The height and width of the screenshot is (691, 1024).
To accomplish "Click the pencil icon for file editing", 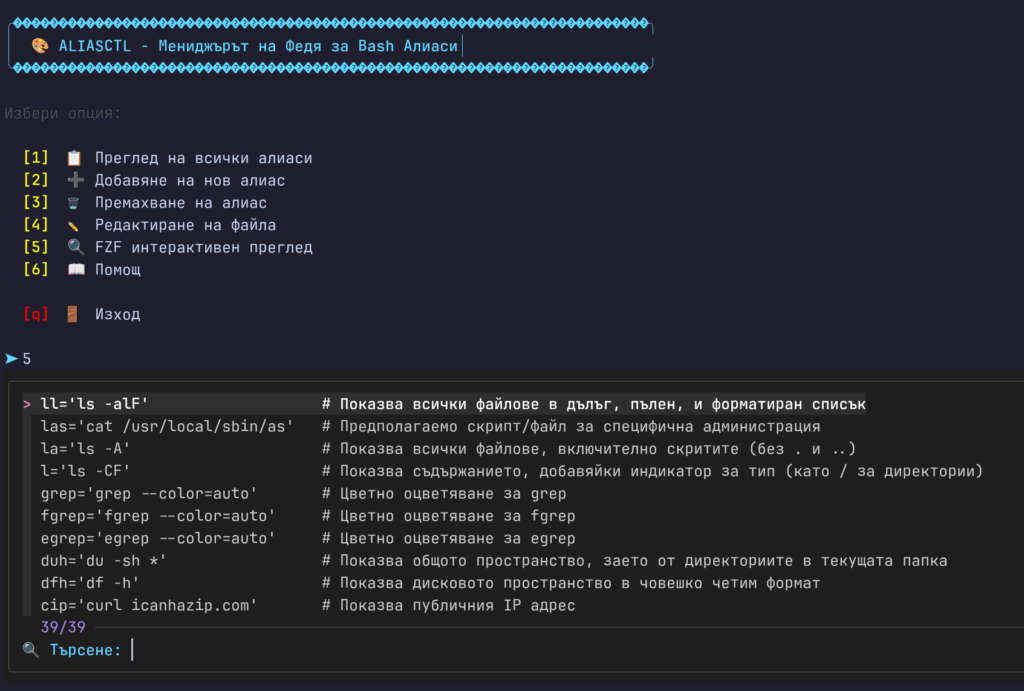I will (x=73, y=226).
